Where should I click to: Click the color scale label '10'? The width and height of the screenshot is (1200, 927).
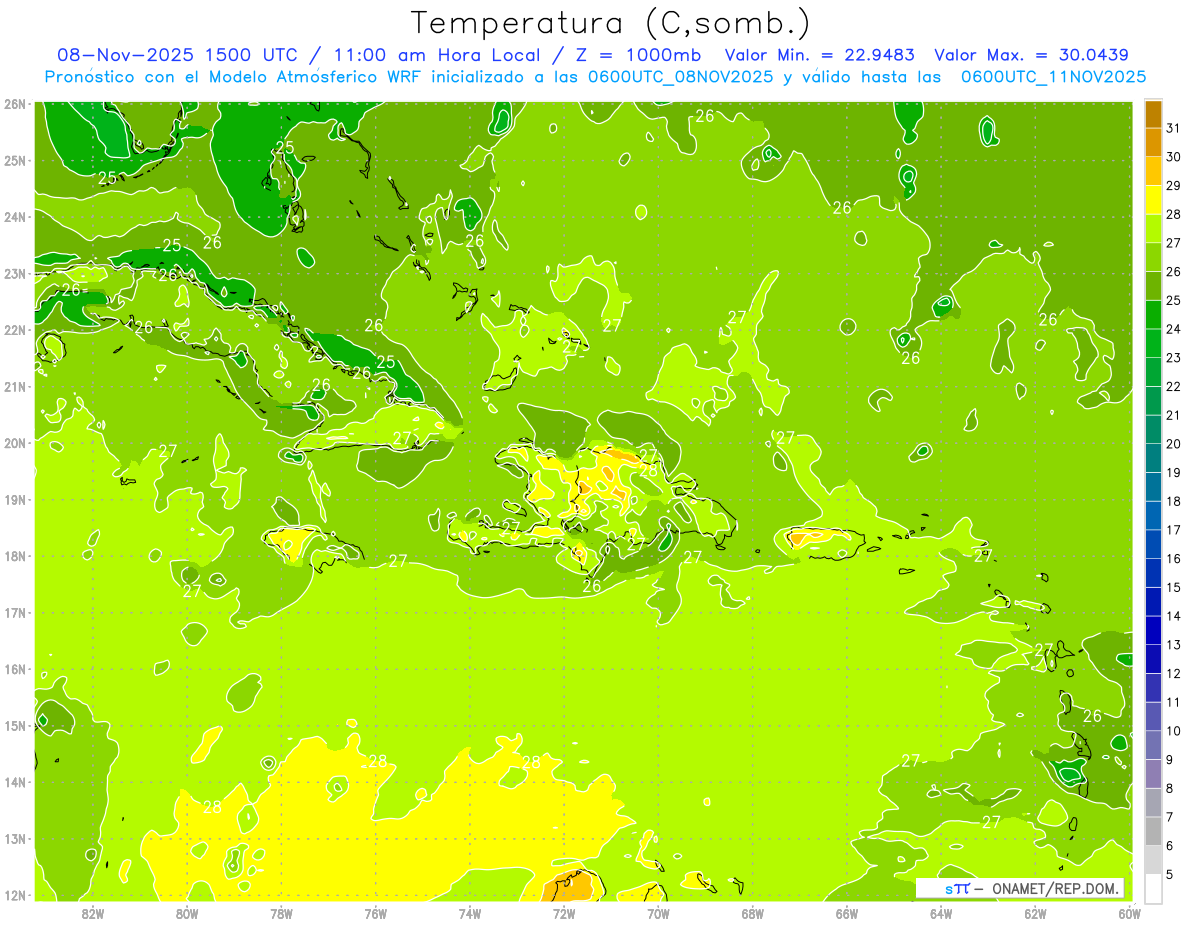tap(1173, 731)
